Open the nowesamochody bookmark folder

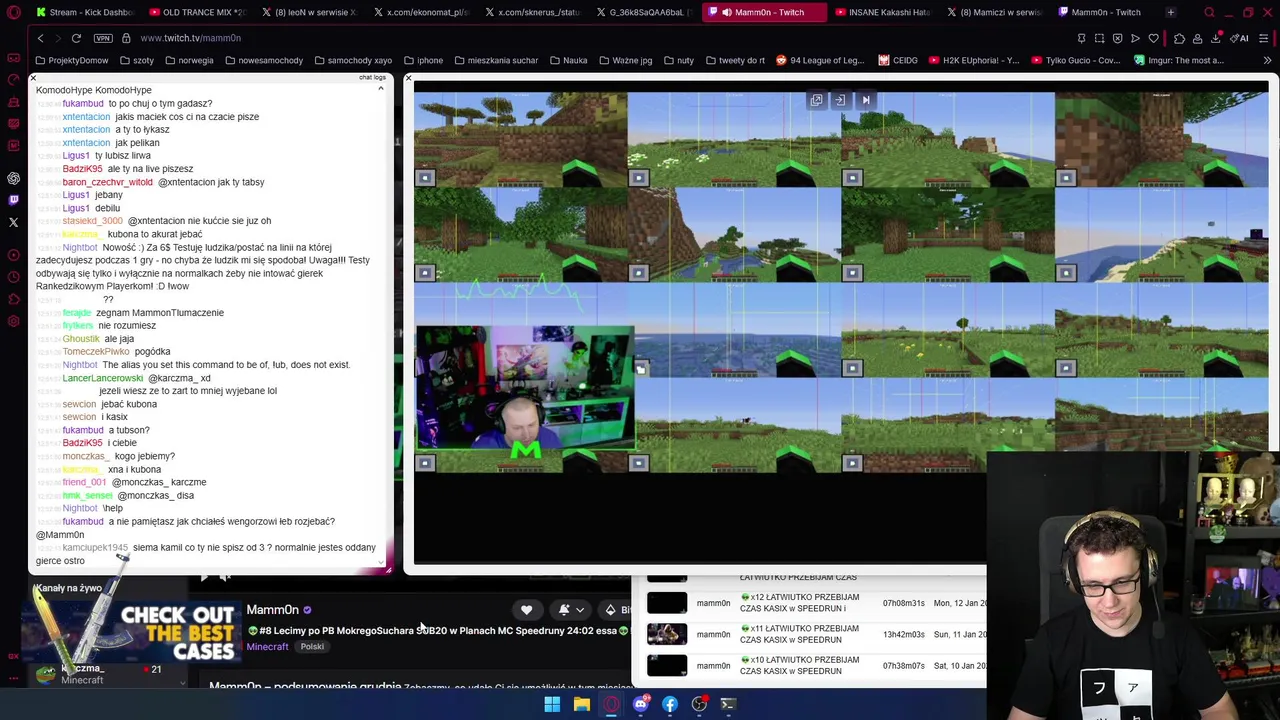click(263, 60)
